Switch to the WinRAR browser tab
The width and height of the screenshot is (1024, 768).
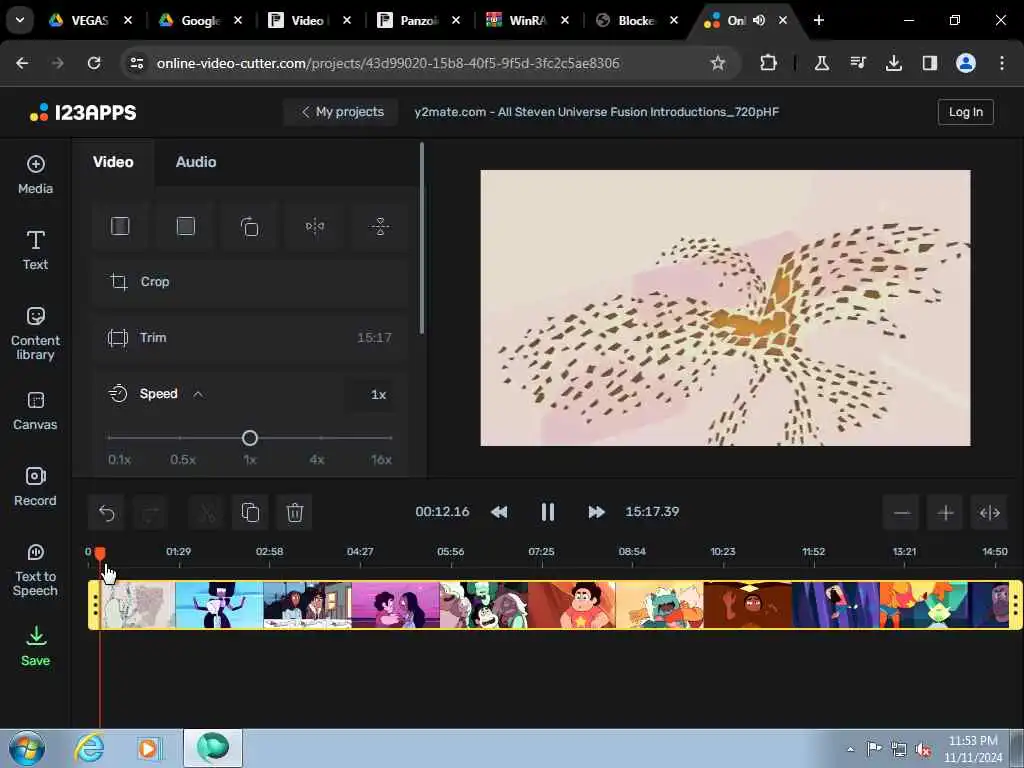(527, 20)
